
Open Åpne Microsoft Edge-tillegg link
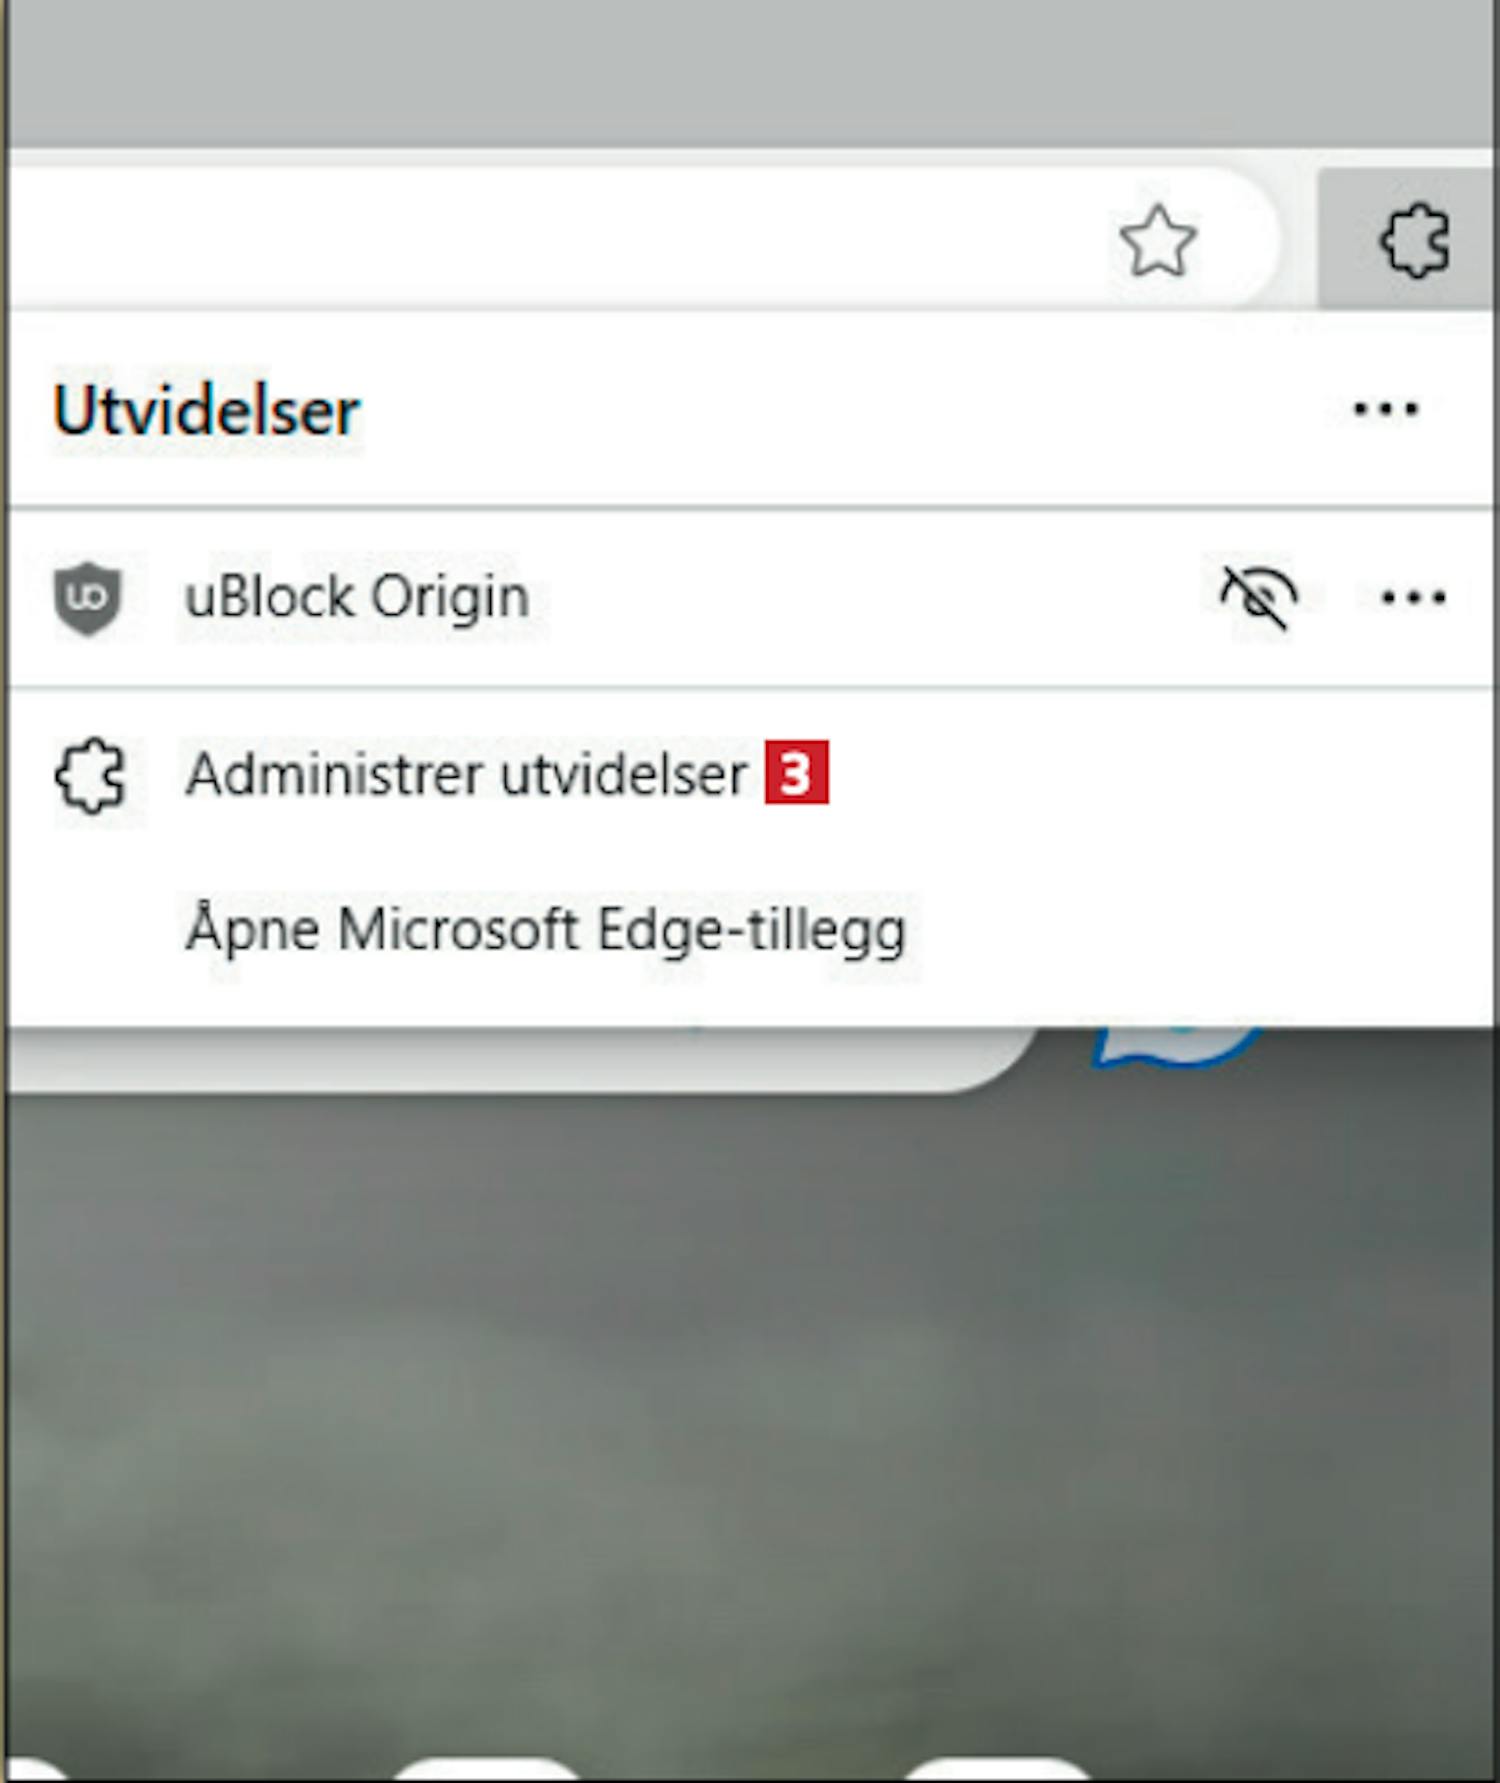(x=546, y=930)
